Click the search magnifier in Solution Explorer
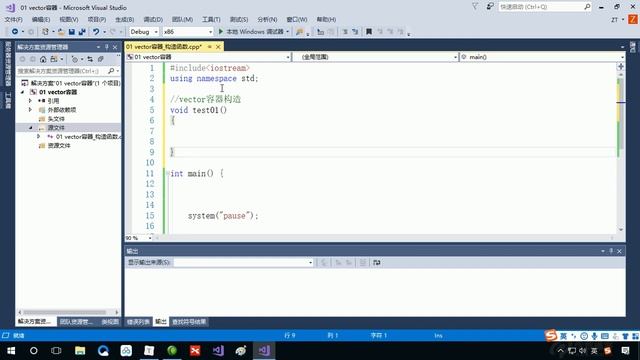640x360 pixels. coord(111,71)
